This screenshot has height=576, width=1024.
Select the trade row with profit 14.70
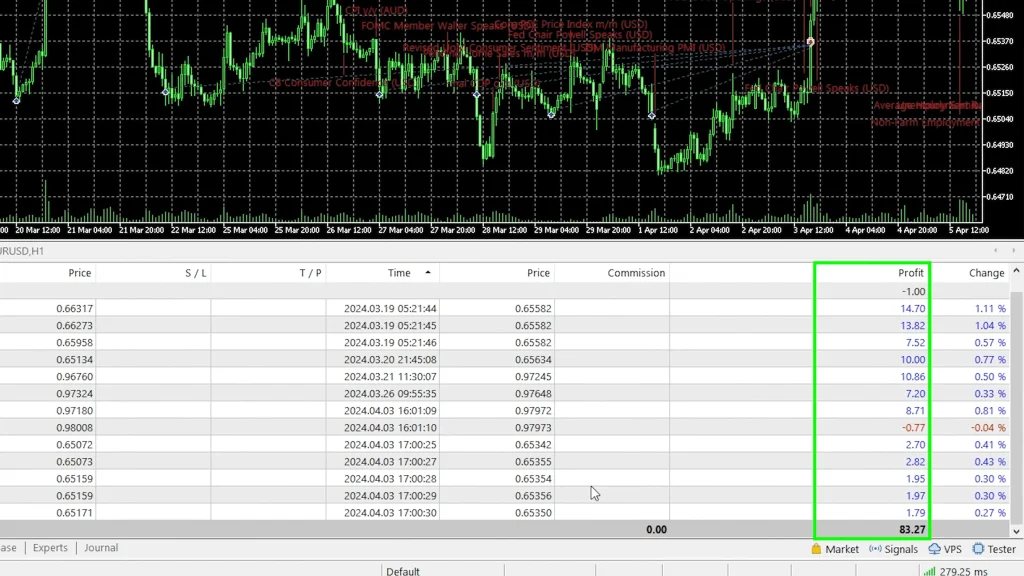point(500,309)
